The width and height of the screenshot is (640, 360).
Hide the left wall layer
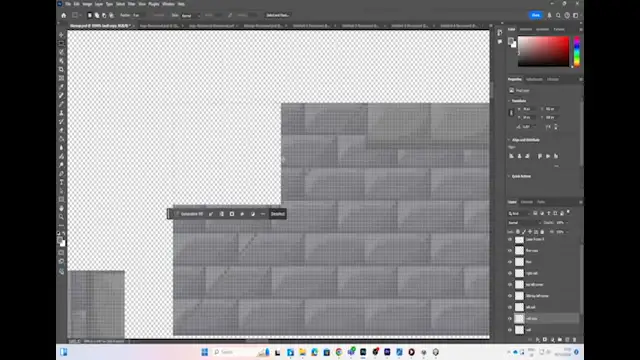(510, 307)
